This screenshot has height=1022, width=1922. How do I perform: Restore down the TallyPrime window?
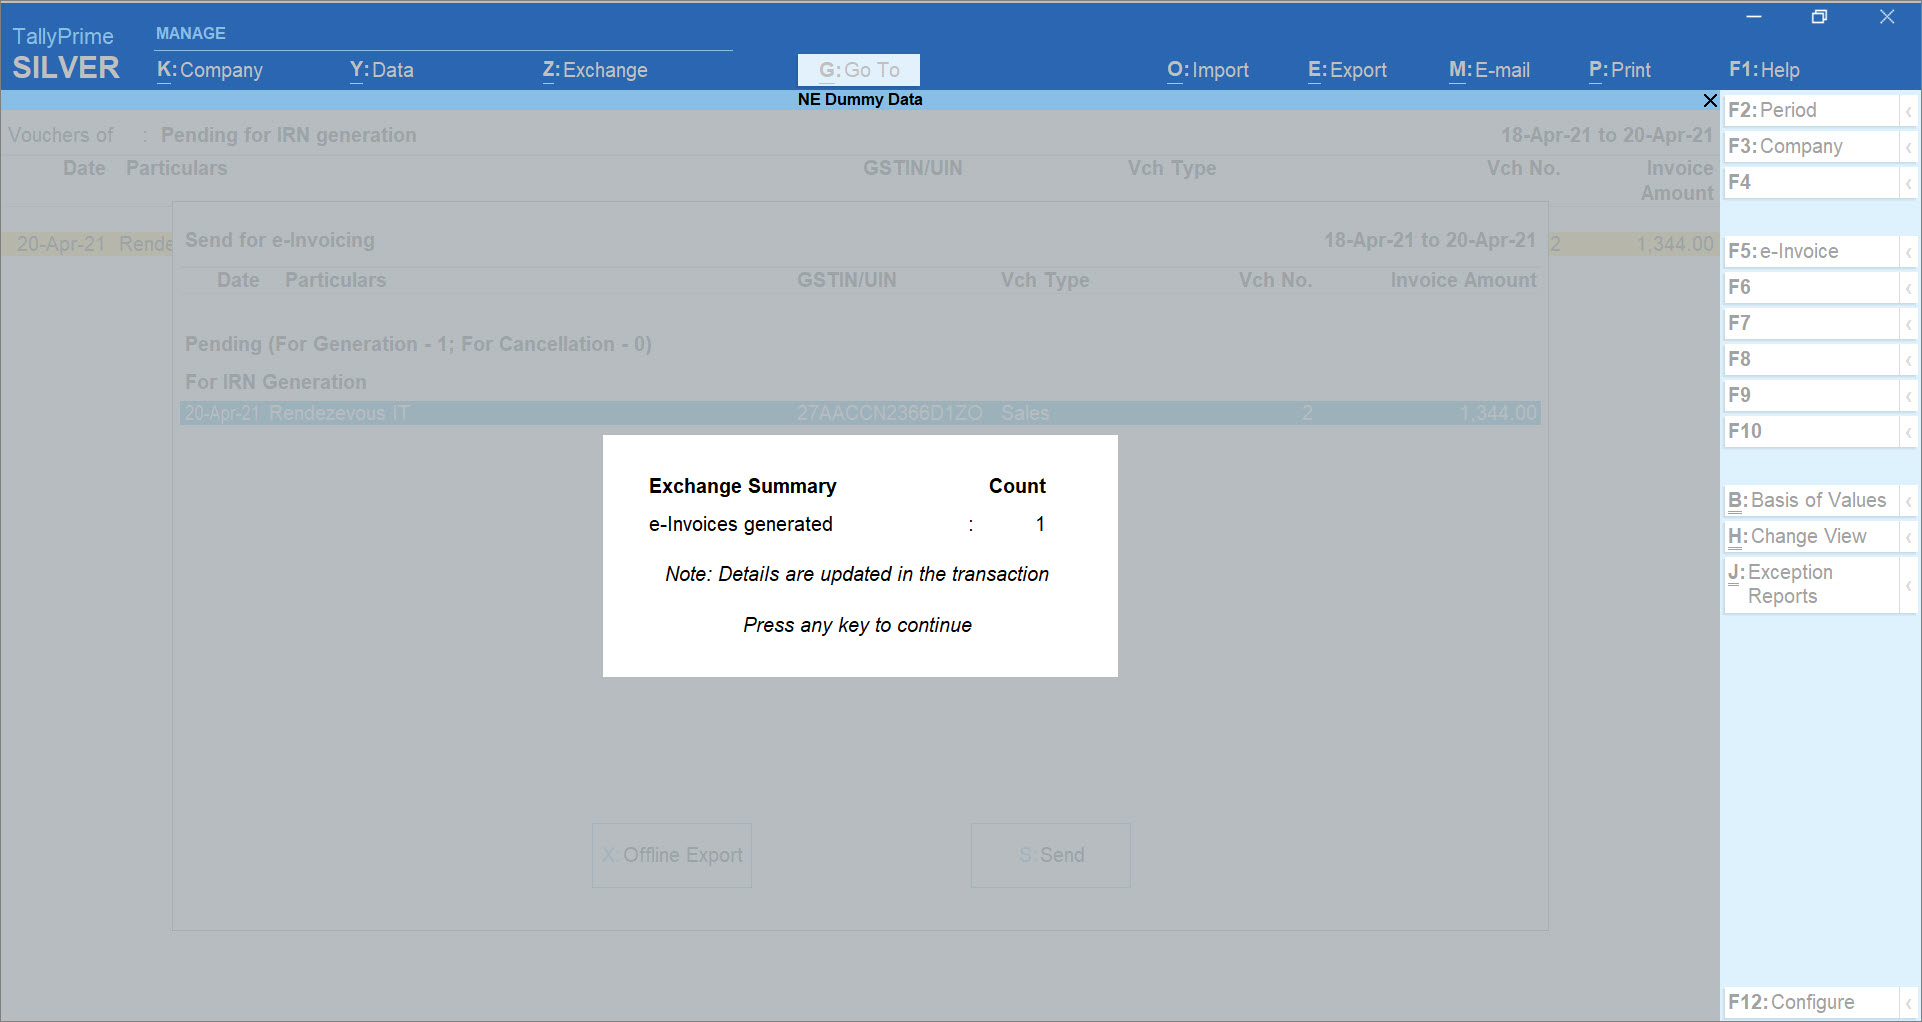(1820, 17)
